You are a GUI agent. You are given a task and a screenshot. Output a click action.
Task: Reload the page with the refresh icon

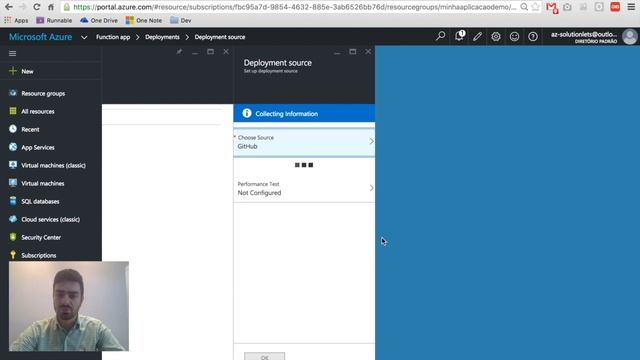pos(36,7)
